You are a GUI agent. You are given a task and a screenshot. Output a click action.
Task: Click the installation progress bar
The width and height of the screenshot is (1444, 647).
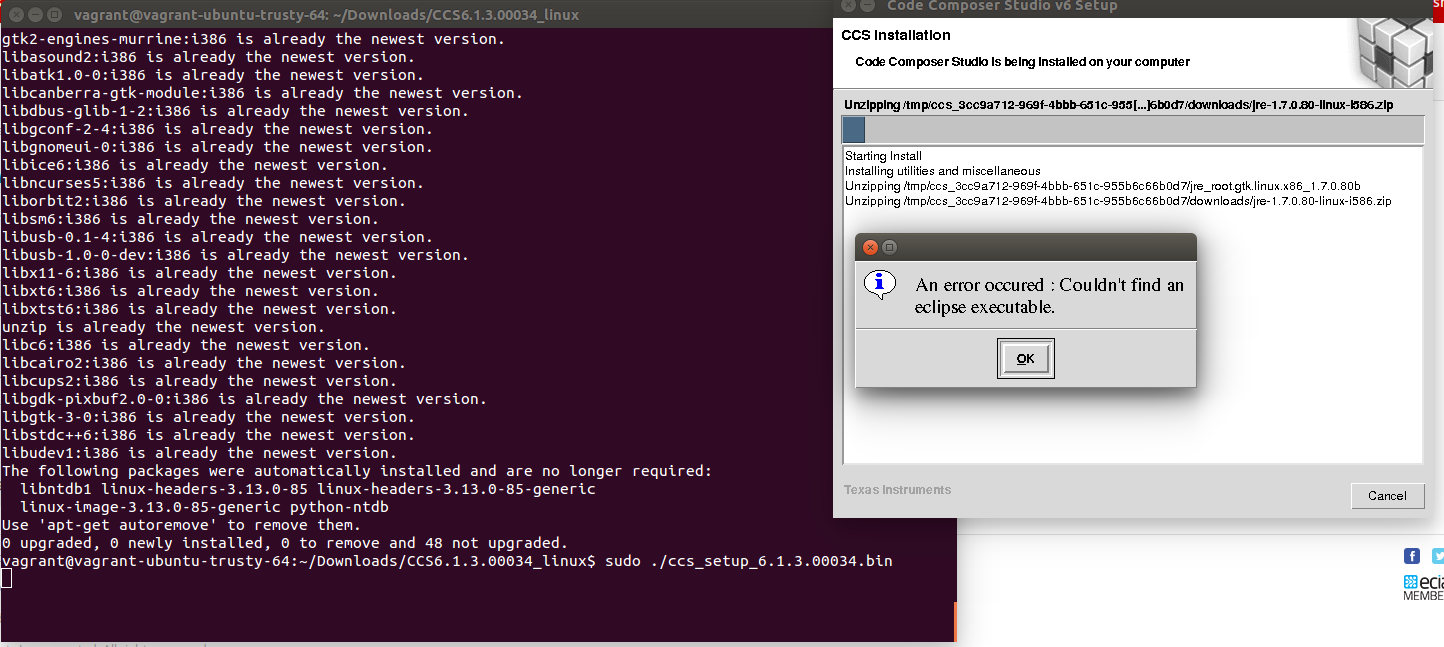[1133, 130]
